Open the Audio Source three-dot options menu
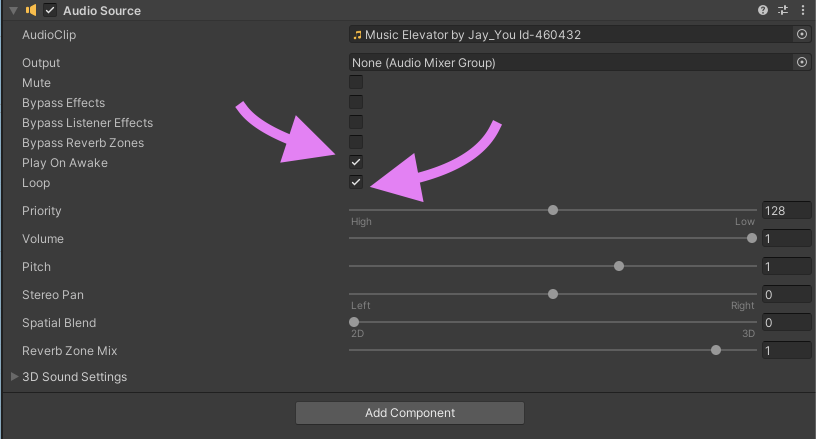Viewport: 816px width, 439px height. 803,10
